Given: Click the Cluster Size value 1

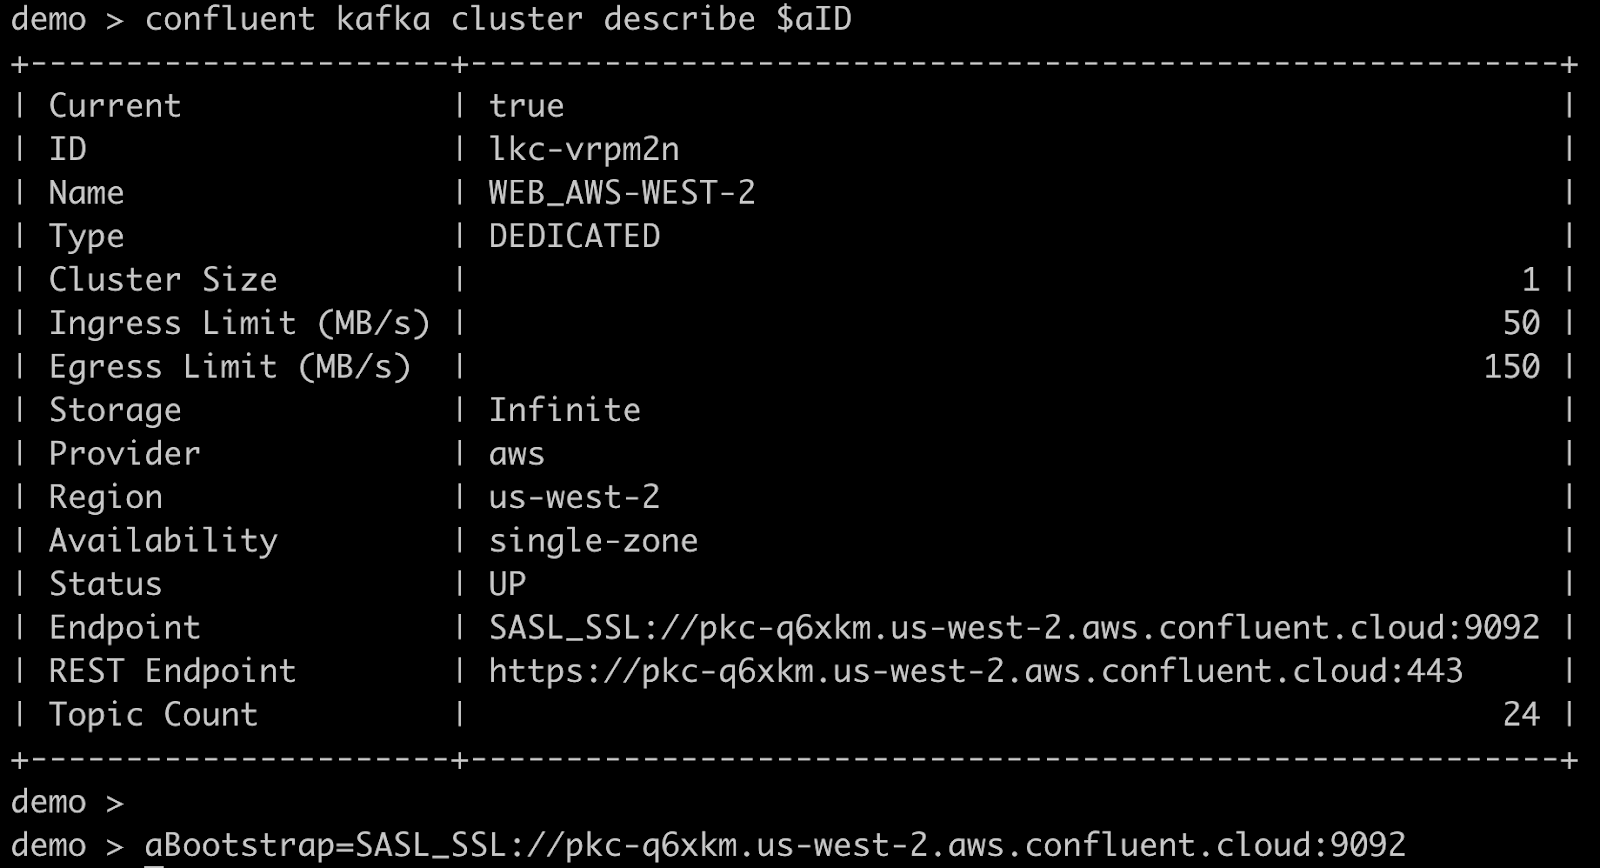Looking at the screenshot, I should [x=1530, y=279].
